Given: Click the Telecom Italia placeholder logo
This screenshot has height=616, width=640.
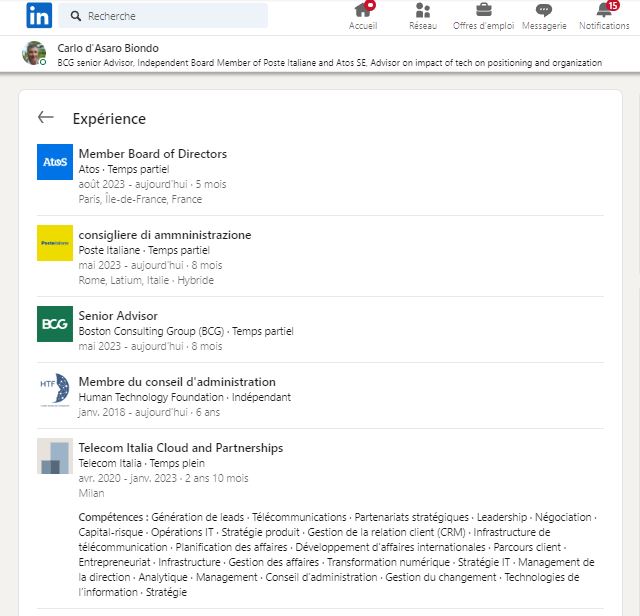Looking at the screenshot, I should (x=55, y=456).
